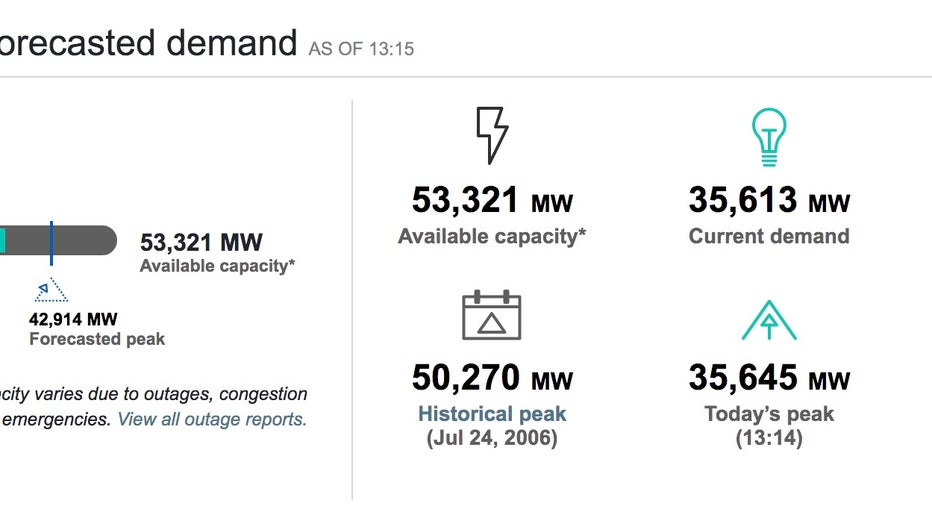This screenshot has width=932, height=524.
Task: Click the 50,270 MW historical peak value
Action: click(x=492, y=378)
